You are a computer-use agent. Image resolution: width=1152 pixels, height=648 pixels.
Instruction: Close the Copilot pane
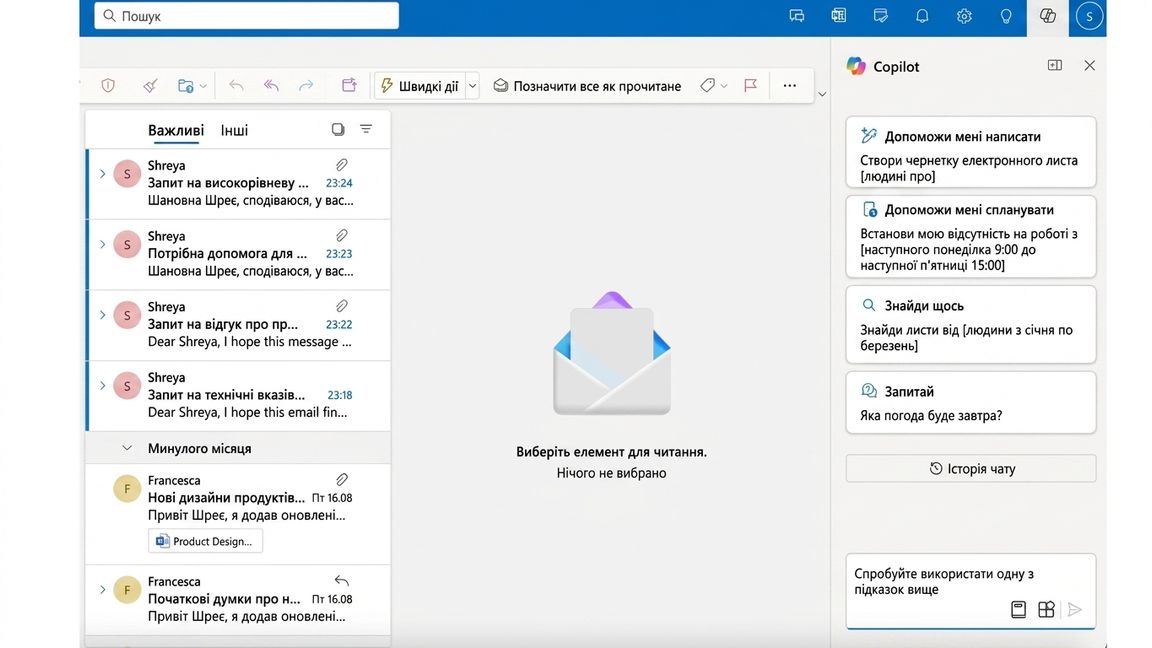point(1090,65)
